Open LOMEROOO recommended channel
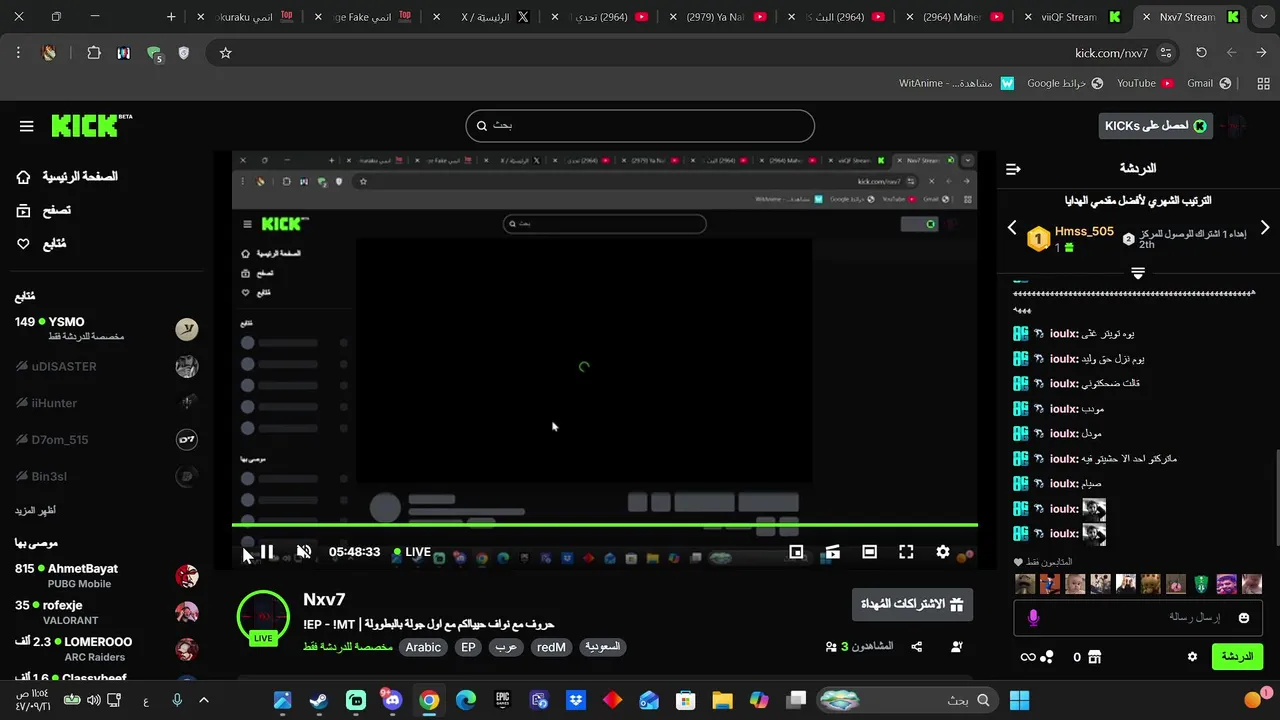 pyautogui.click(x=106, y=649)
